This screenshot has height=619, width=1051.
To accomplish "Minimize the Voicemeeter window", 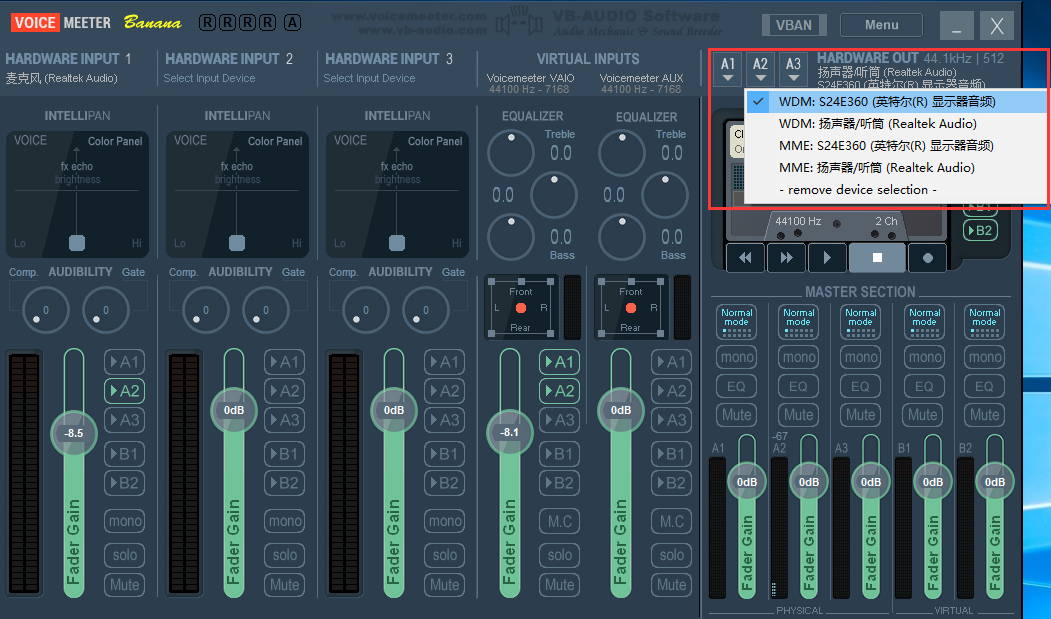I will tap(956, 25).
